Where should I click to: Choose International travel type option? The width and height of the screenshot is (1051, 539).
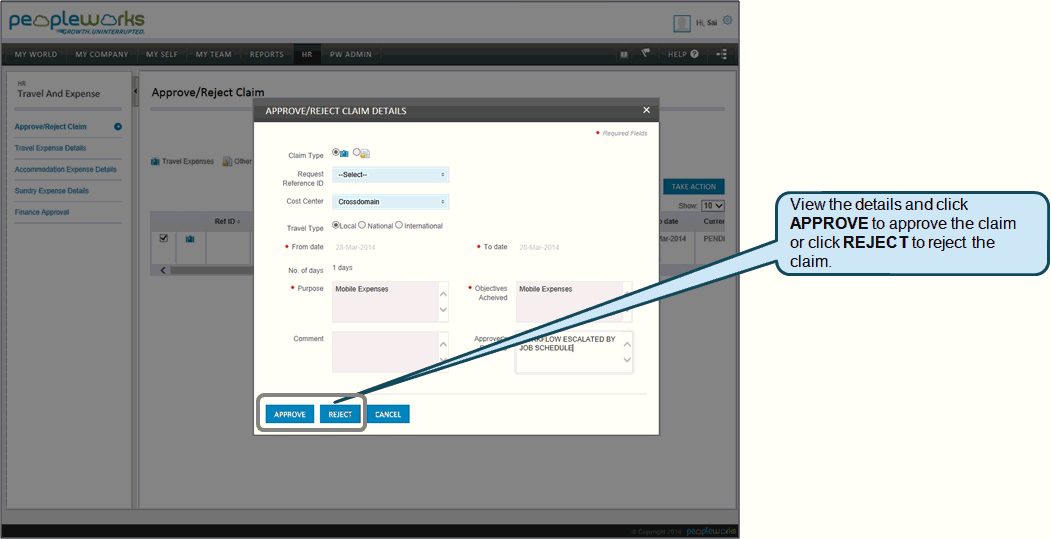click(x=399, y=225)
